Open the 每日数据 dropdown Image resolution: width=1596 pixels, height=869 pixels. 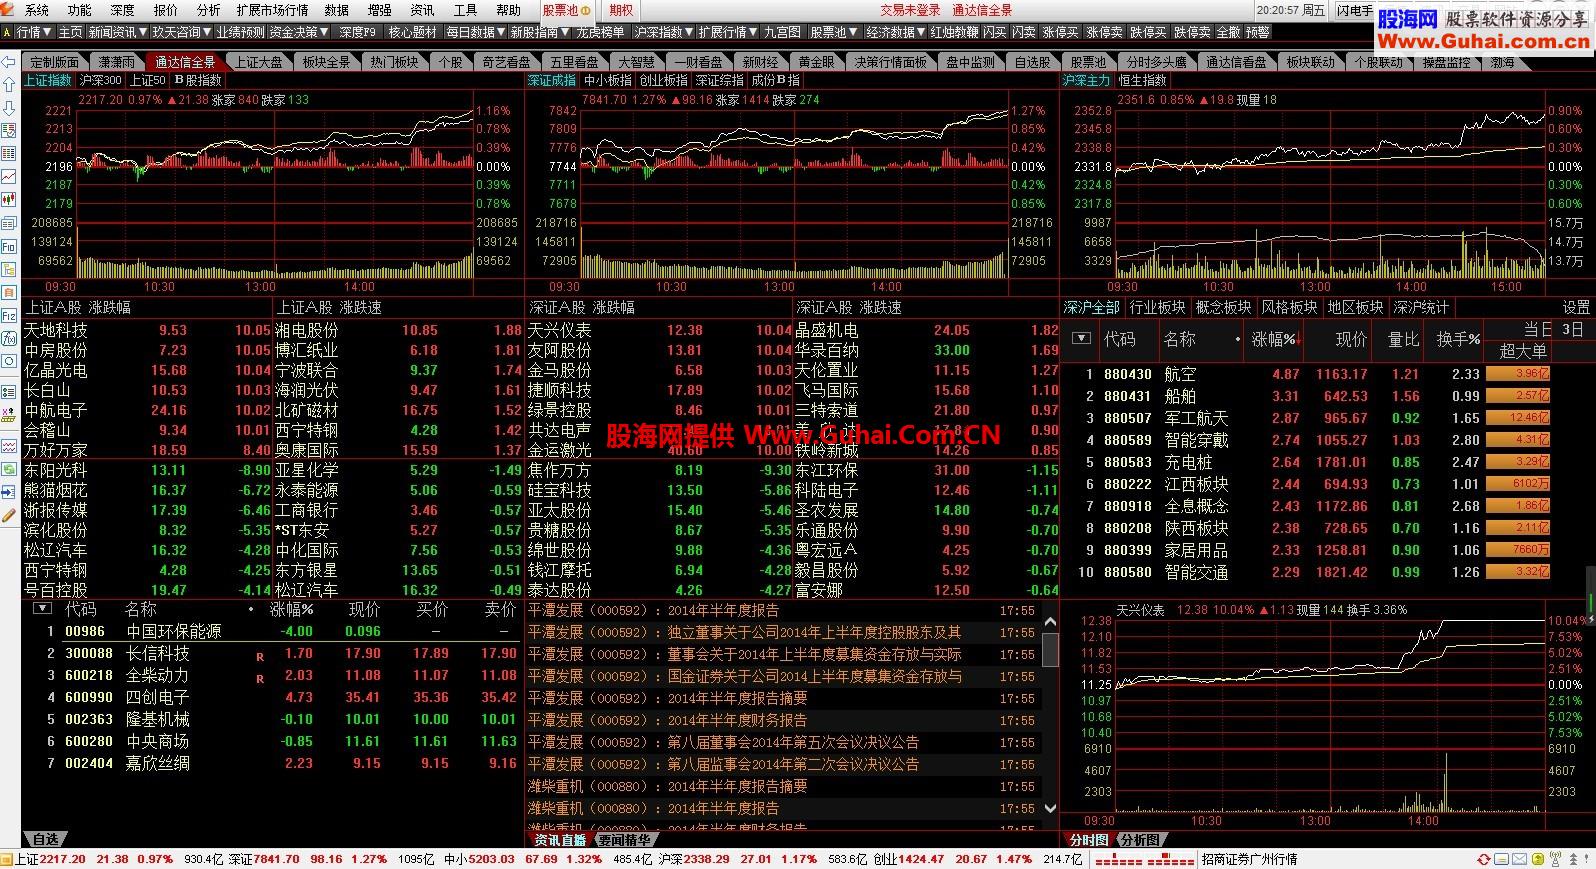pos(475,32)
